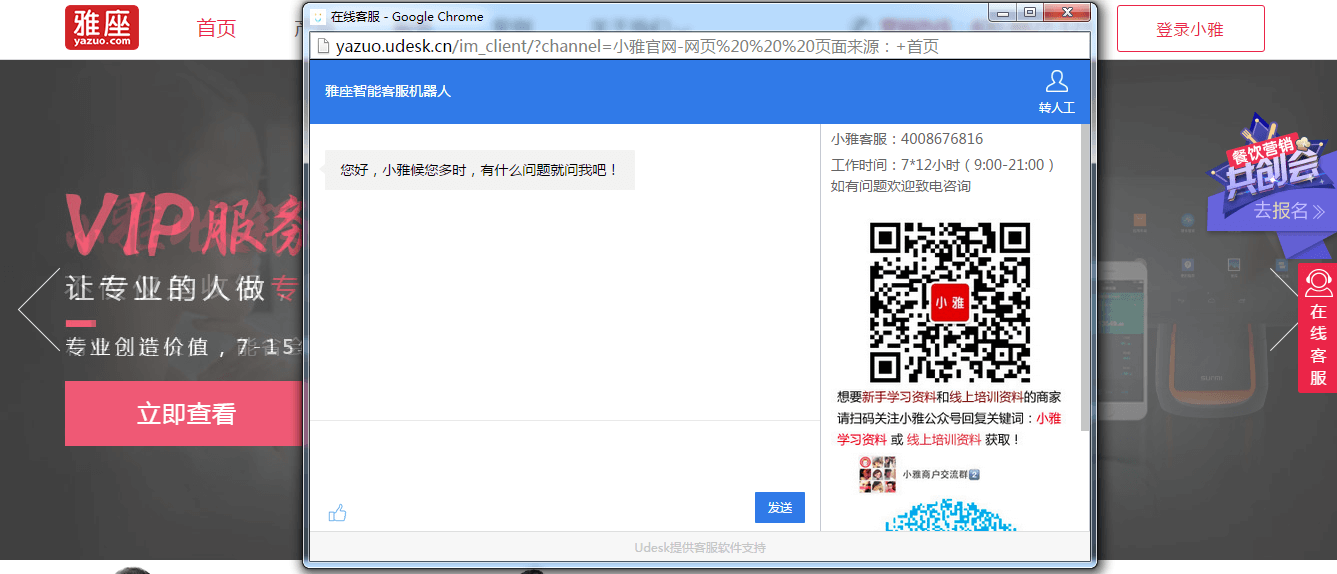This screenshot has width=1337, height=574.
Task: Open the 在线客服 side widget
Action: click(1317, 328)
